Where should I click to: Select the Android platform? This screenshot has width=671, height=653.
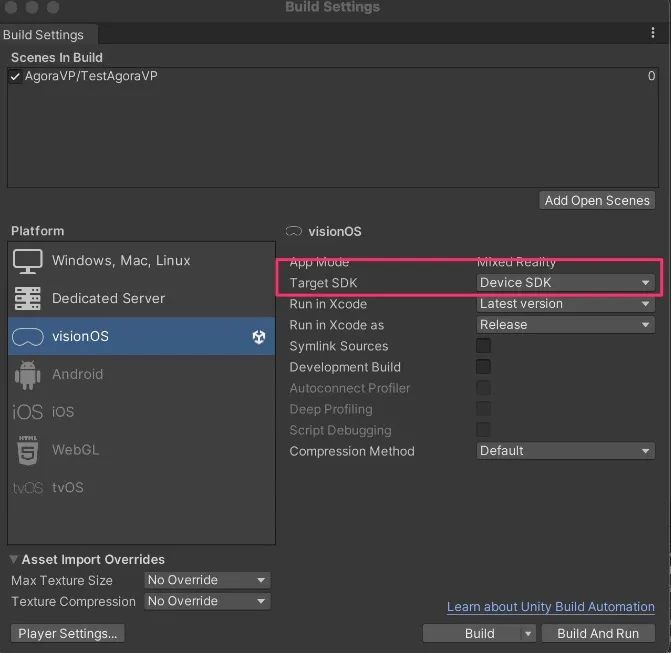point(141,374)
